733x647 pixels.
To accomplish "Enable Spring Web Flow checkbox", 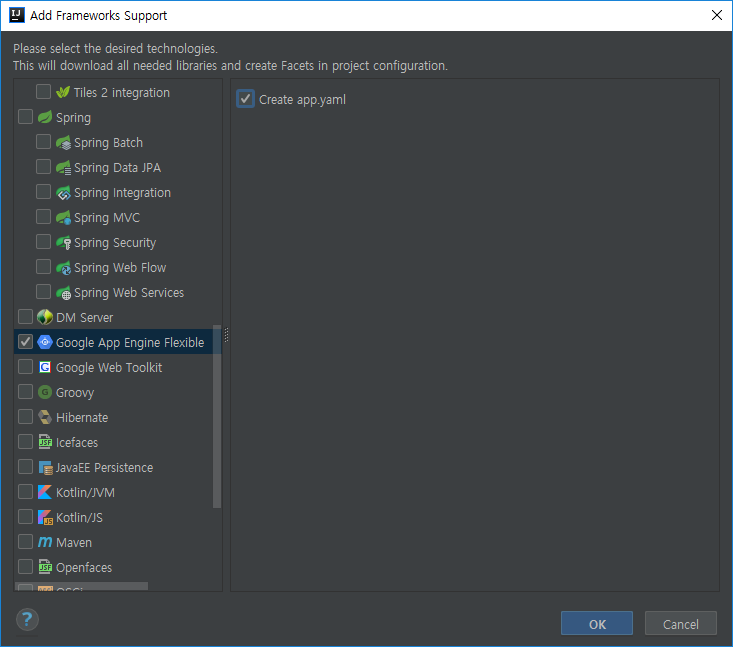I will point(43,267).
